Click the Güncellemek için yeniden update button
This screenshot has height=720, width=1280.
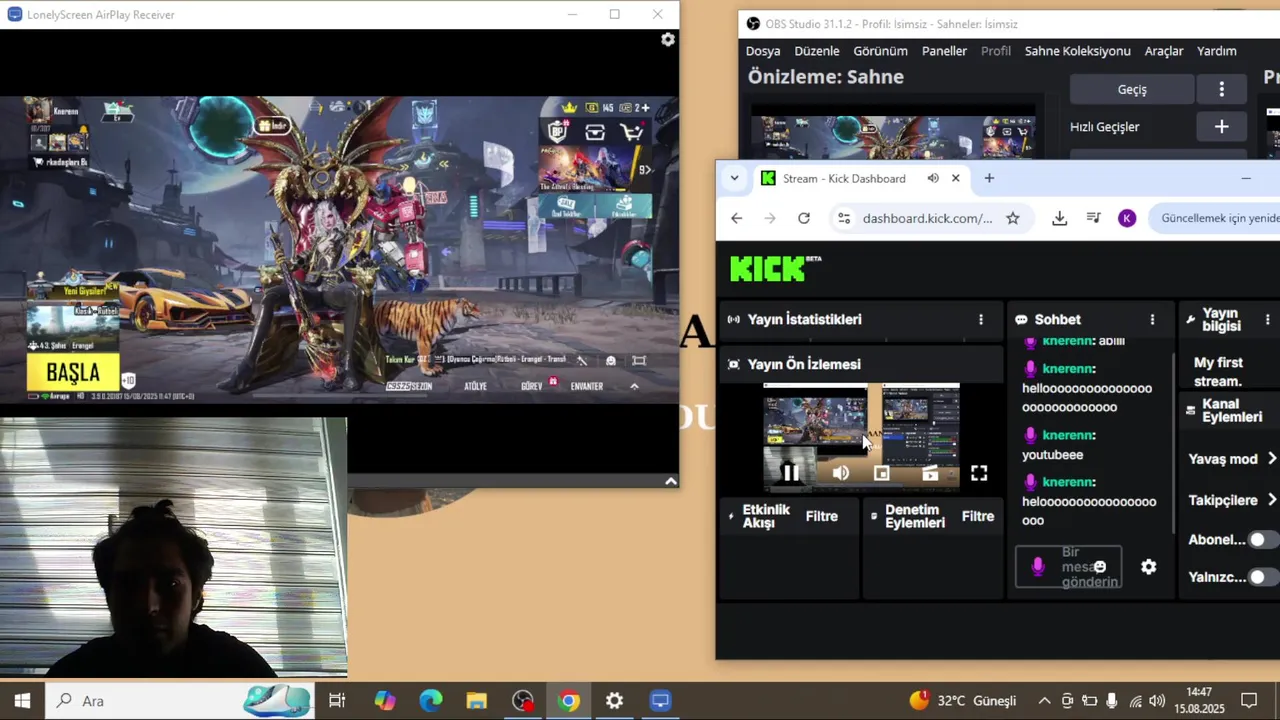1216,218
